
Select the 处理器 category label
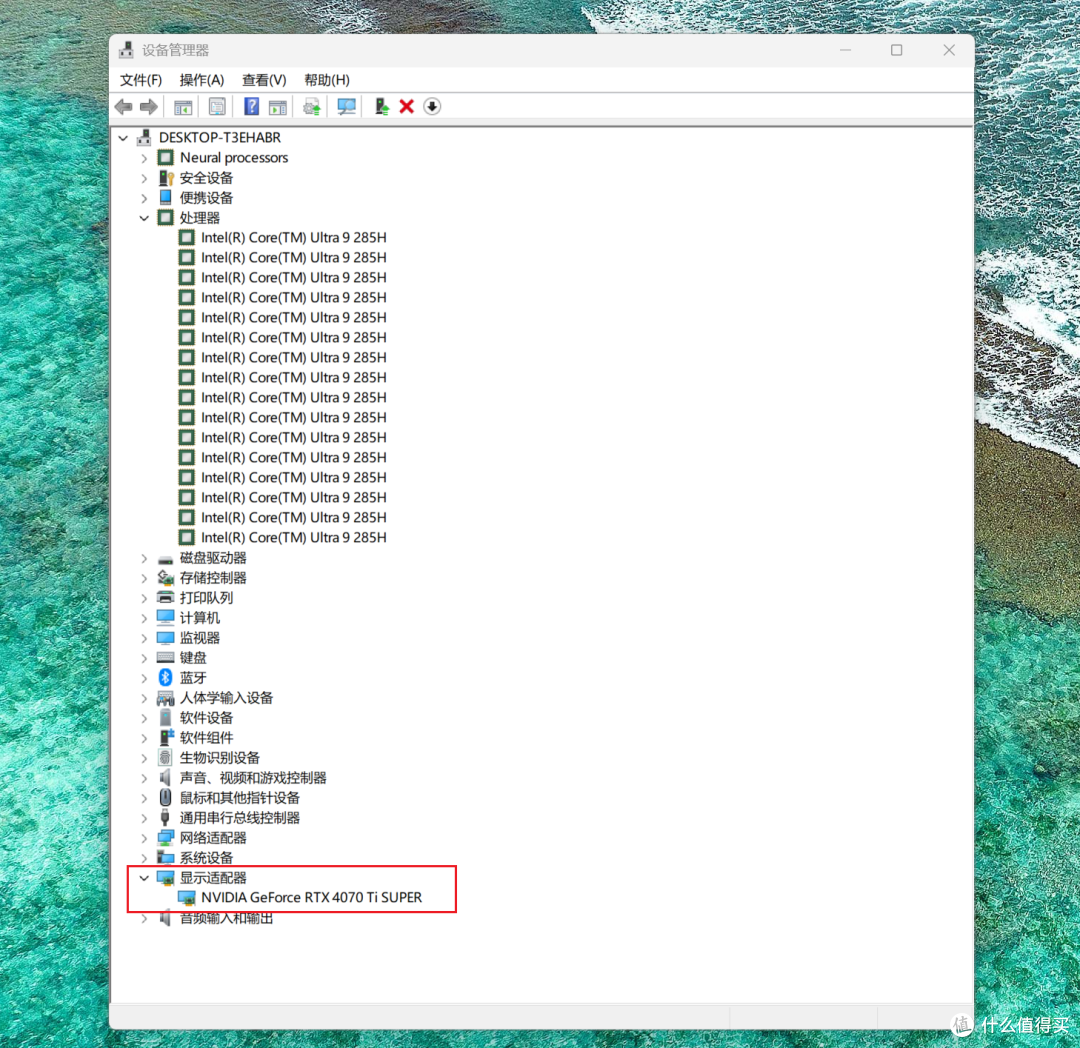click(200, 218)
